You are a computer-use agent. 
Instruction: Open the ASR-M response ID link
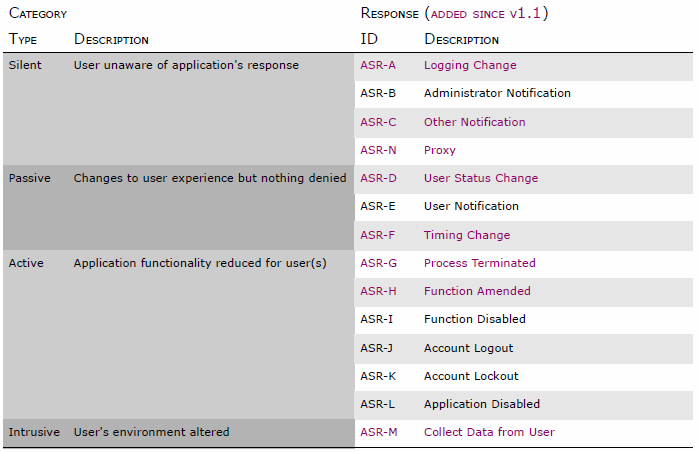tap(378, 432)
